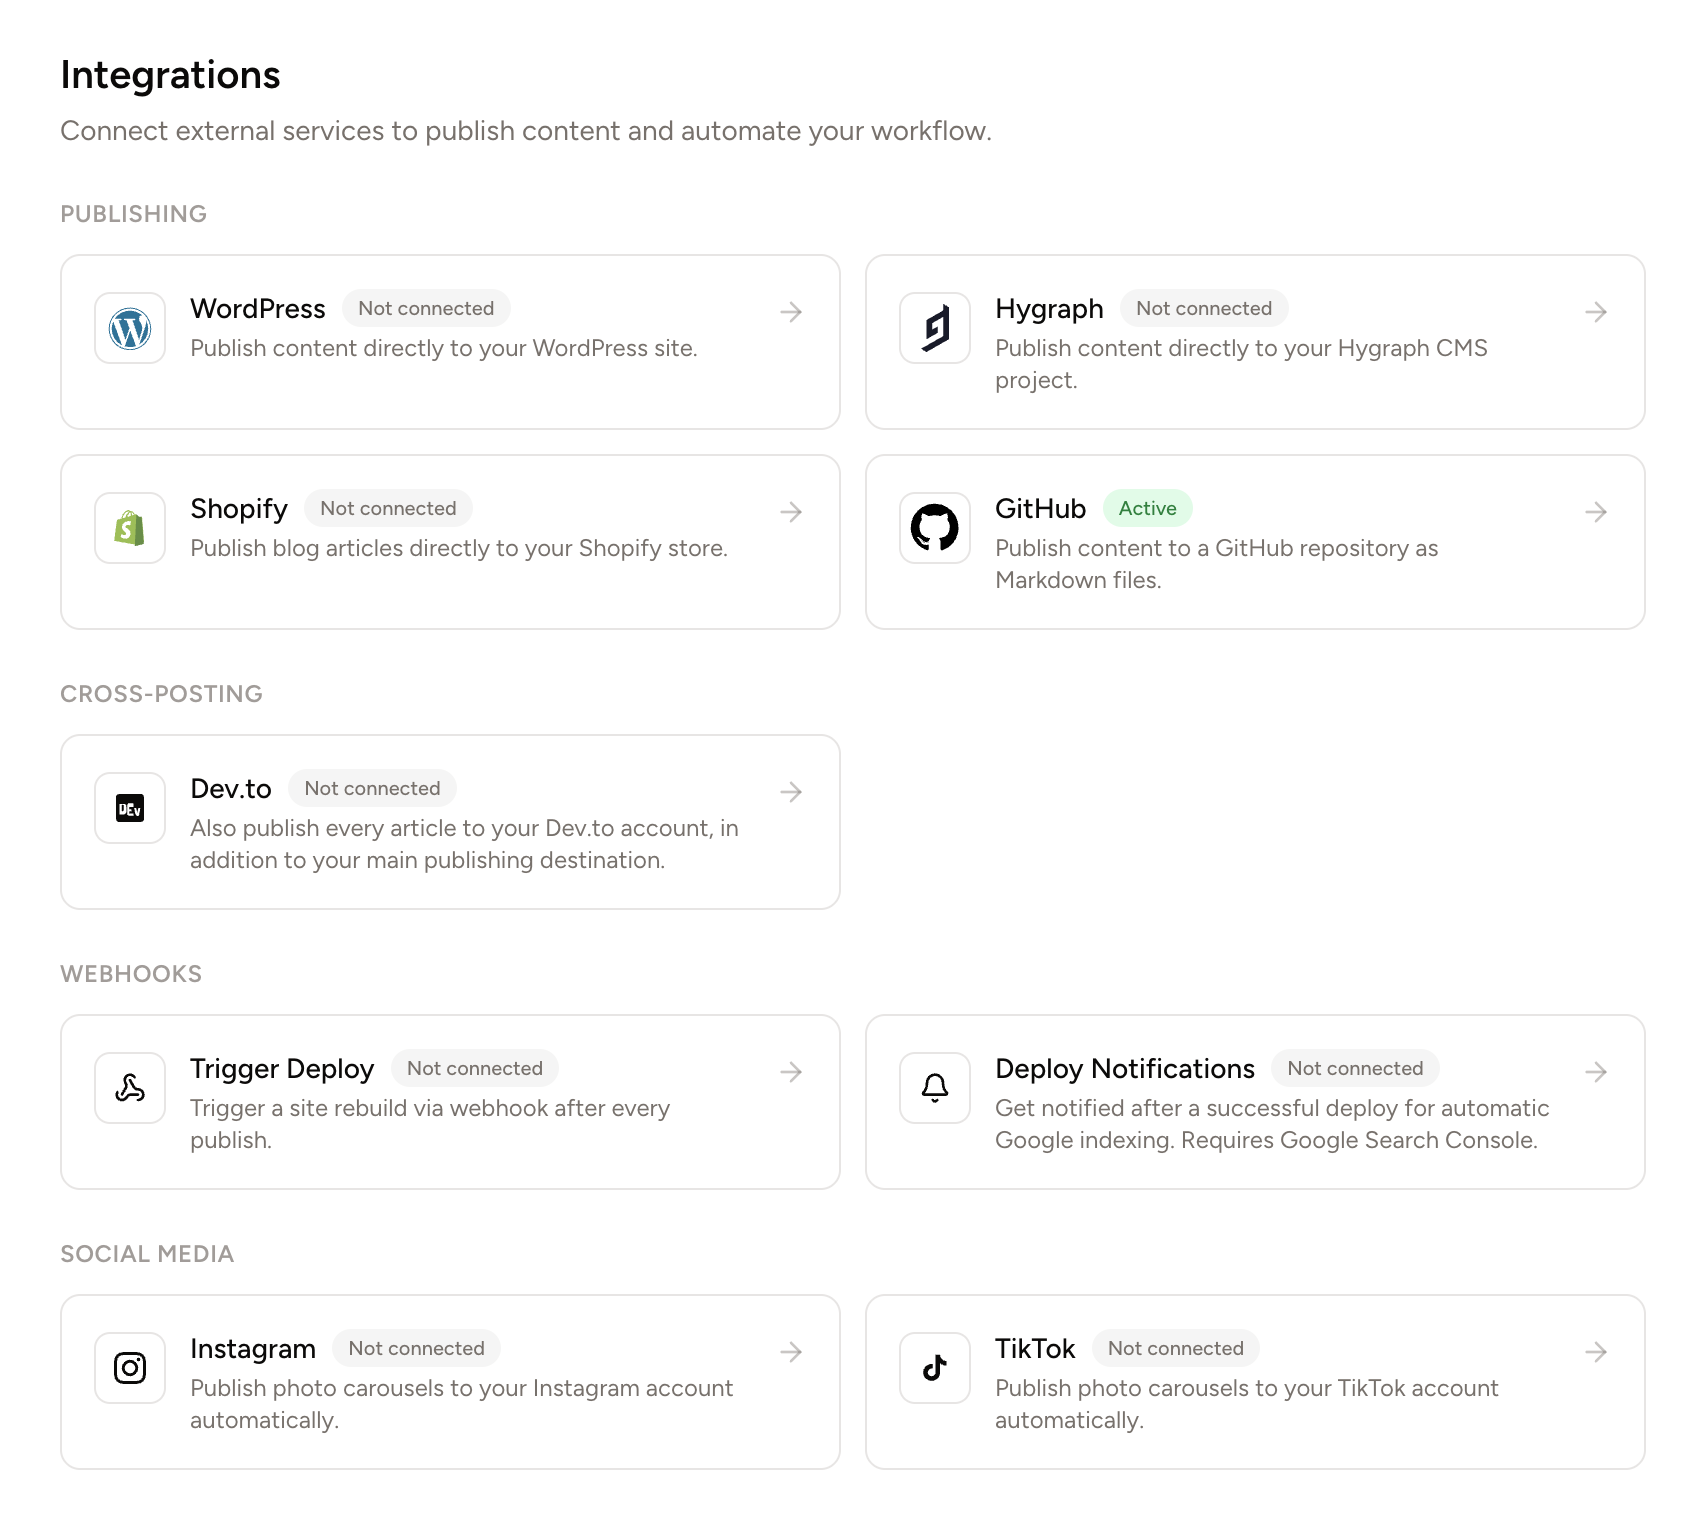The image size is (1706, 1522).
Task: Click the WEBHOOKS section heading
Action: click(x=131, y=974)
